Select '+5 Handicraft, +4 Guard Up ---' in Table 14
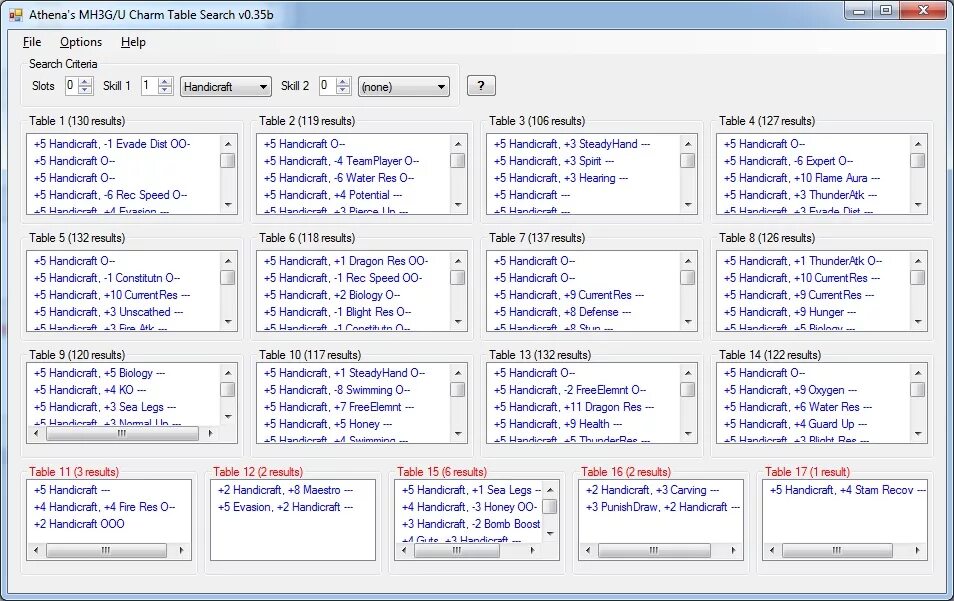The width and height of the screenshot is (954, 601). click(795, 424)
